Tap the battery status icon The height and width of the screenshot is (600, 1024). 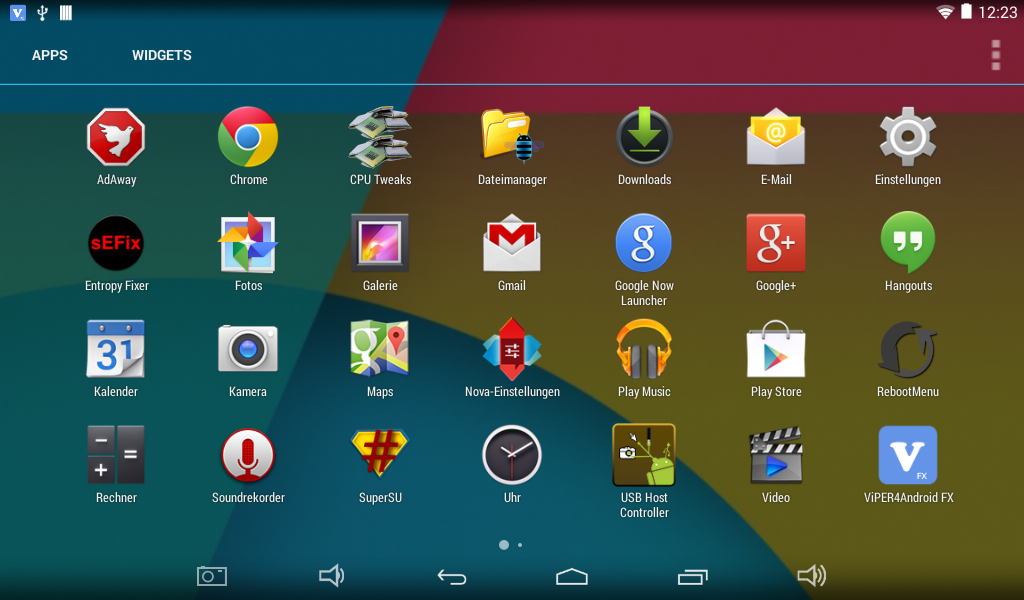966,12
